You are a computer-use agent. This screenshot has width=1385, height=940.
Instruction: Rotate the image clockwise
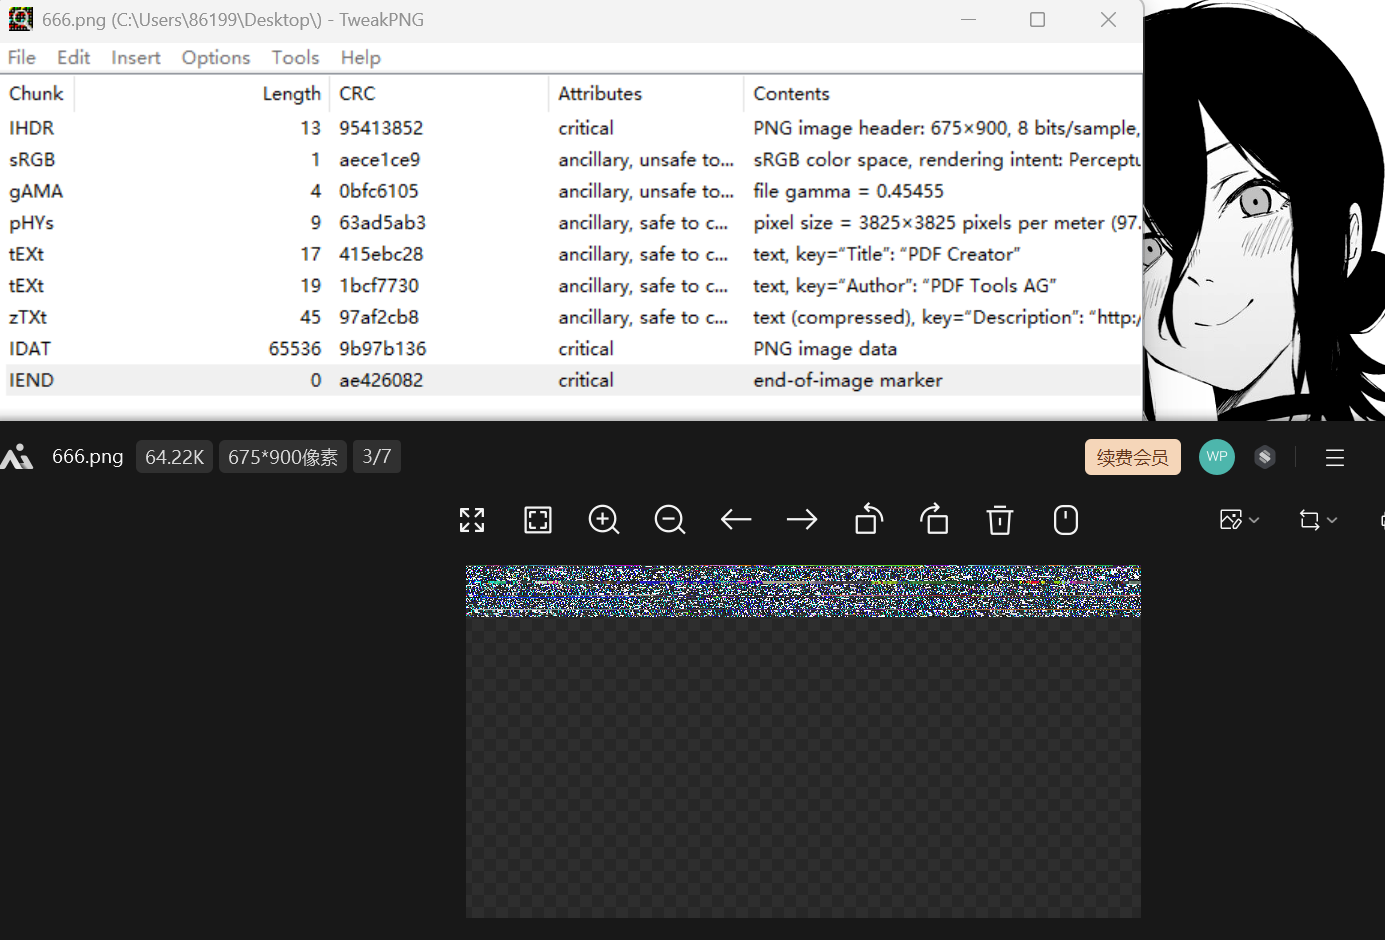point(934,520)
